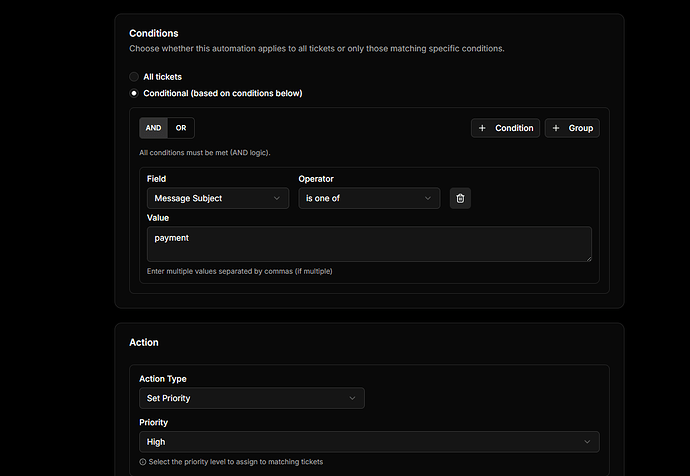This screenshot has width=690, height=476.
Task: Click the chevron arrow in the Message Subject box
Action: point(277,198)
